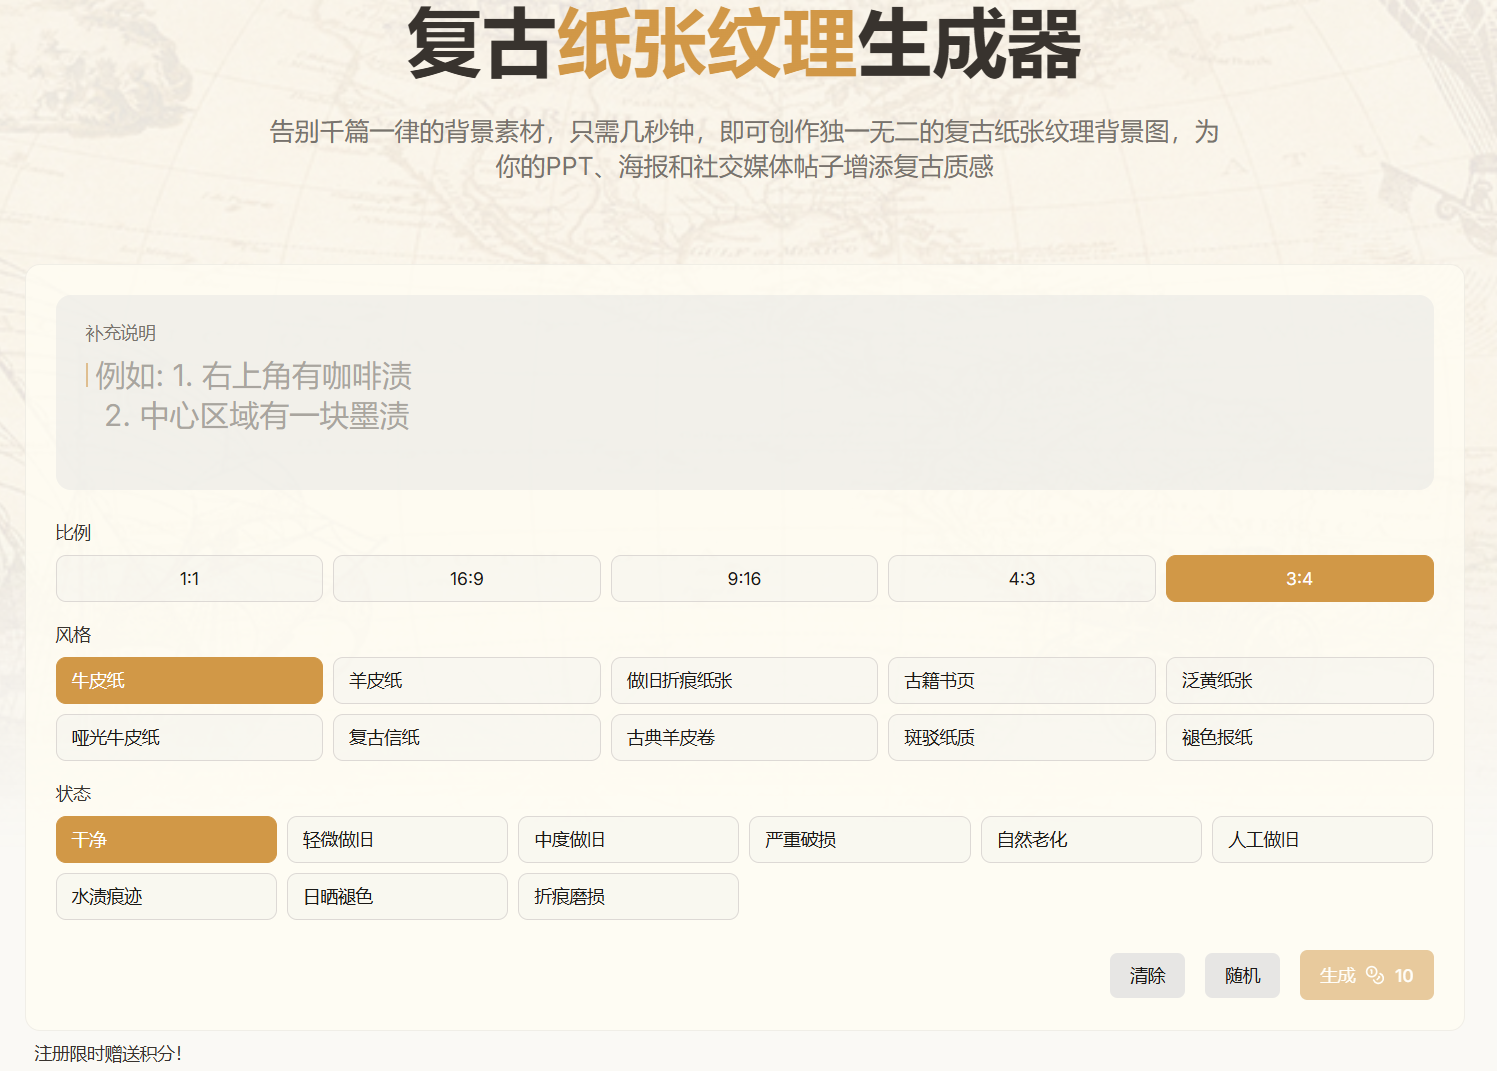Select the 泛黄纸张 style

click(x=1299, y=681)
